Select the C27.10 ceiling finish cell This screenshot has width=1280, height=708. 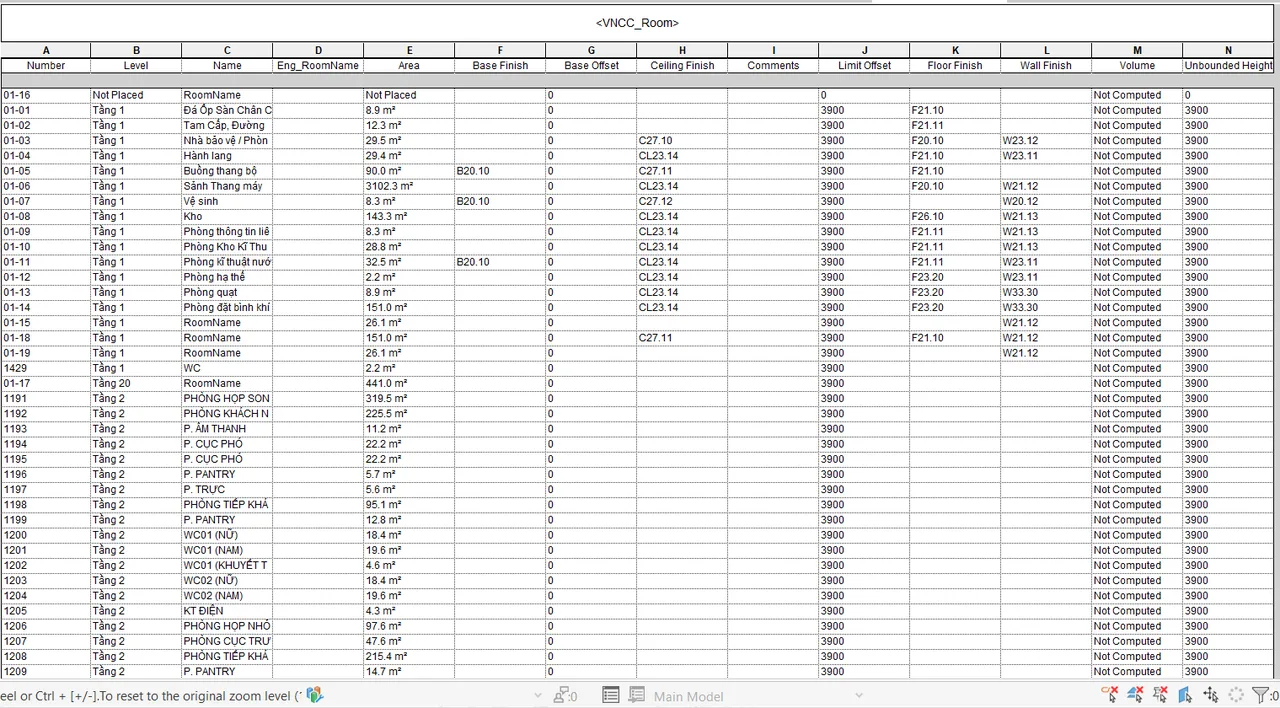coord(682,141)
